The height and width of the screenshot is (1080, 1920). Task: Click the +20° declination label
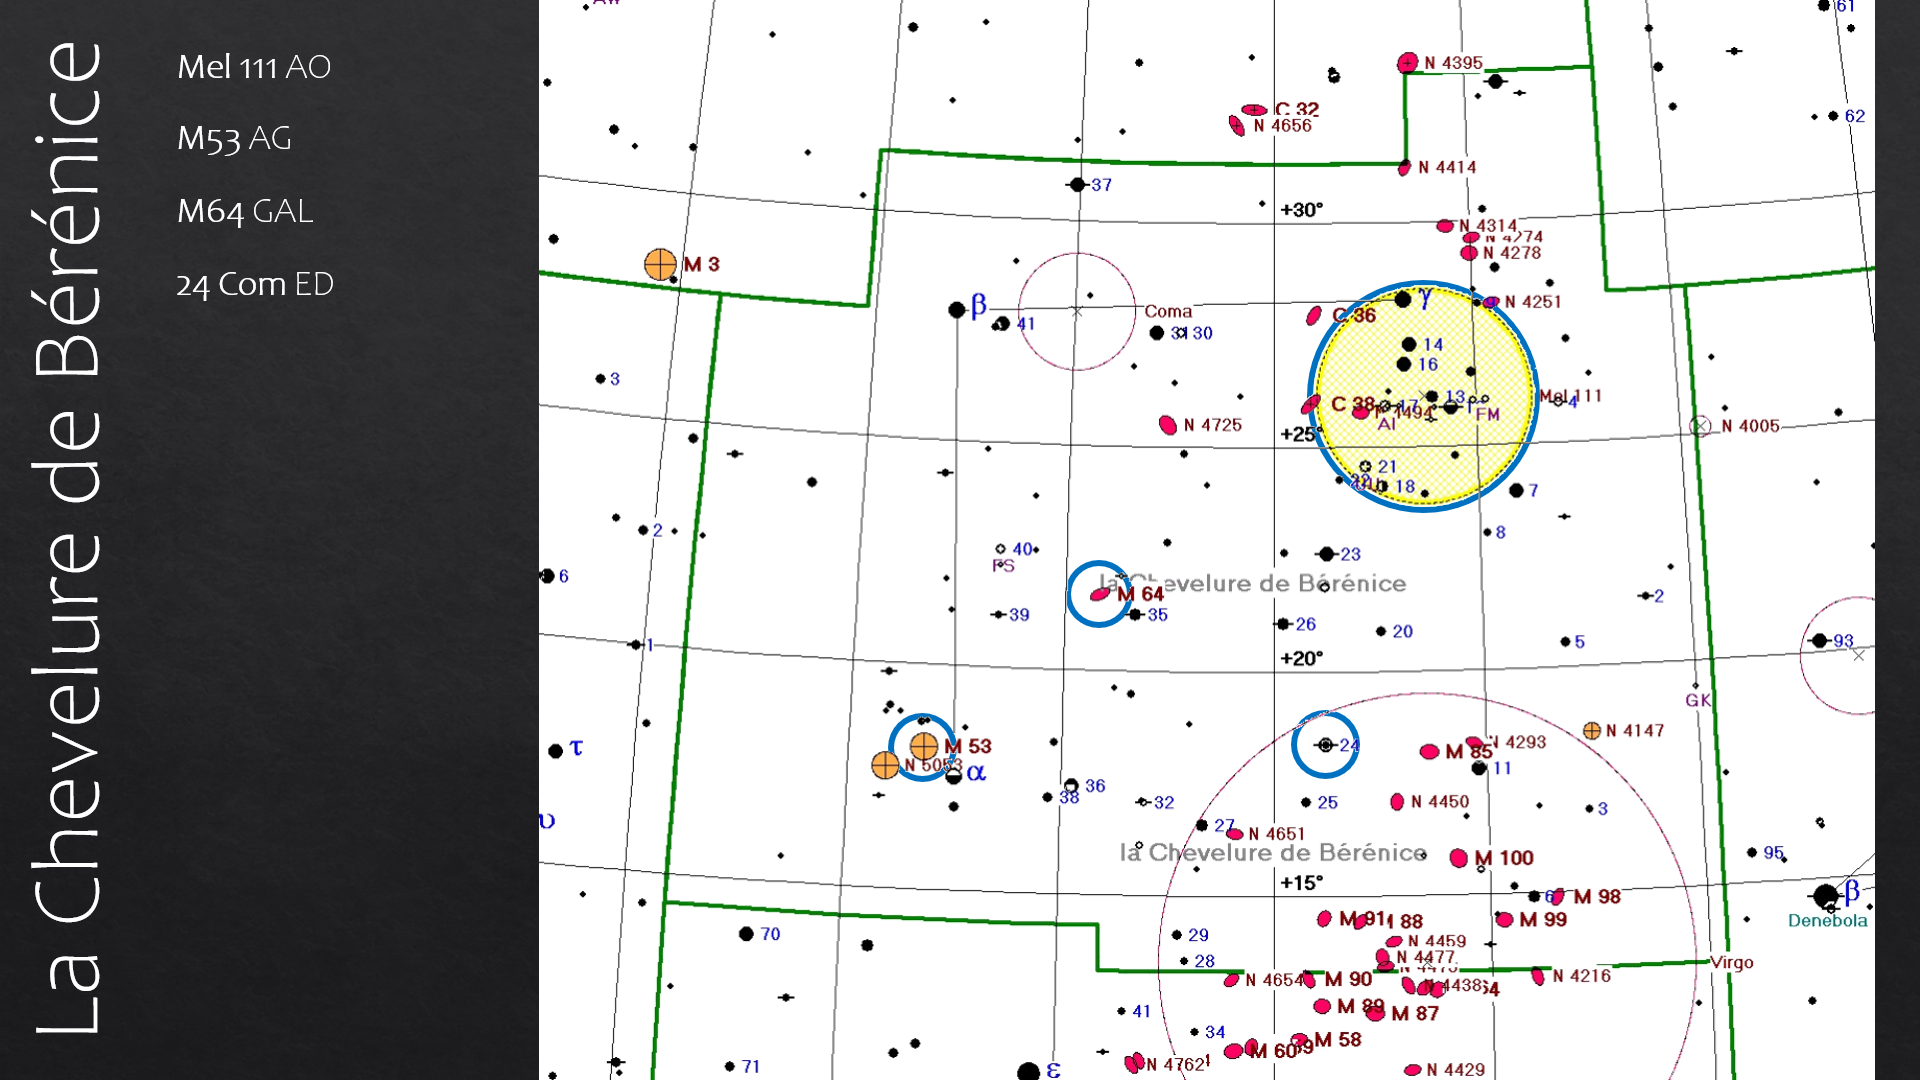tap(1301, 659)
